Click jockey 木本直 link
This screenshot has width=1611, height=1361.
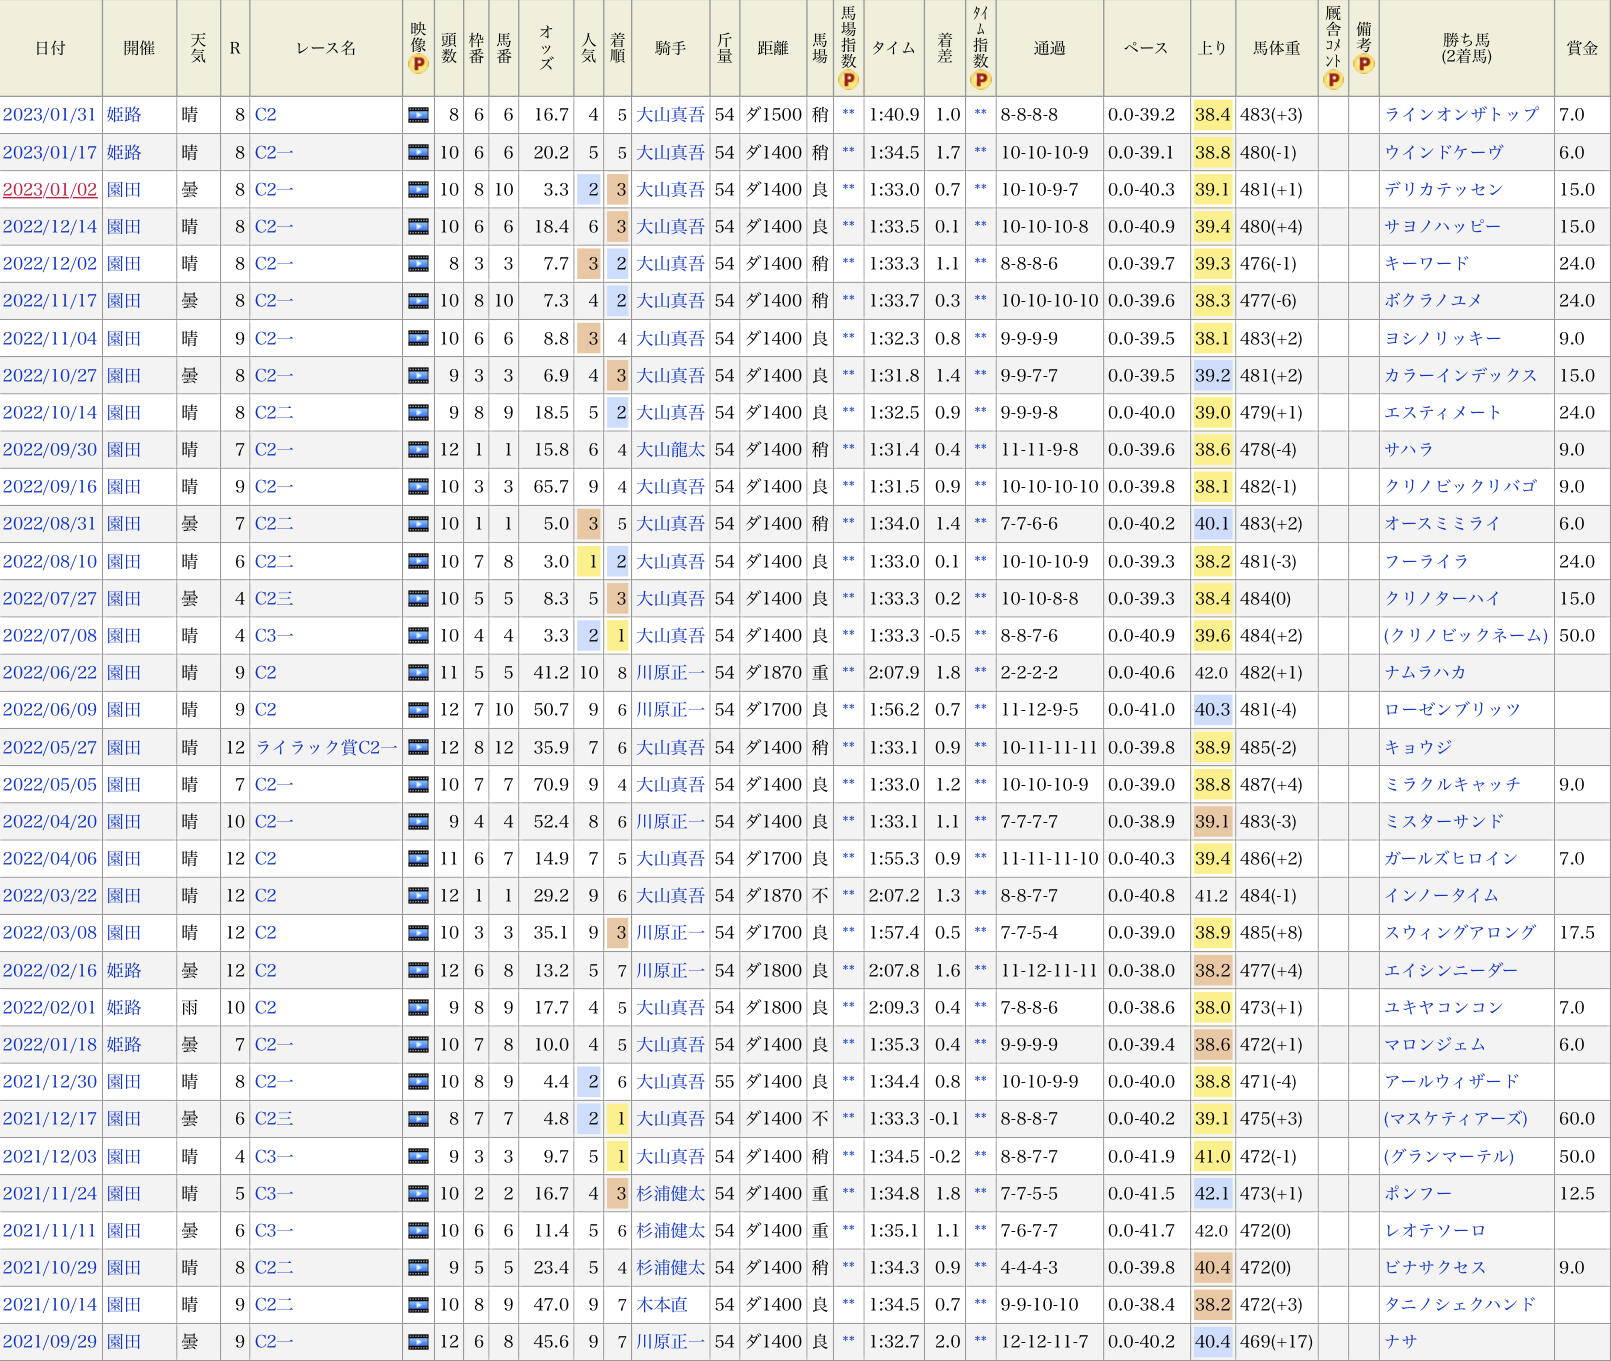coord(662,1305)
